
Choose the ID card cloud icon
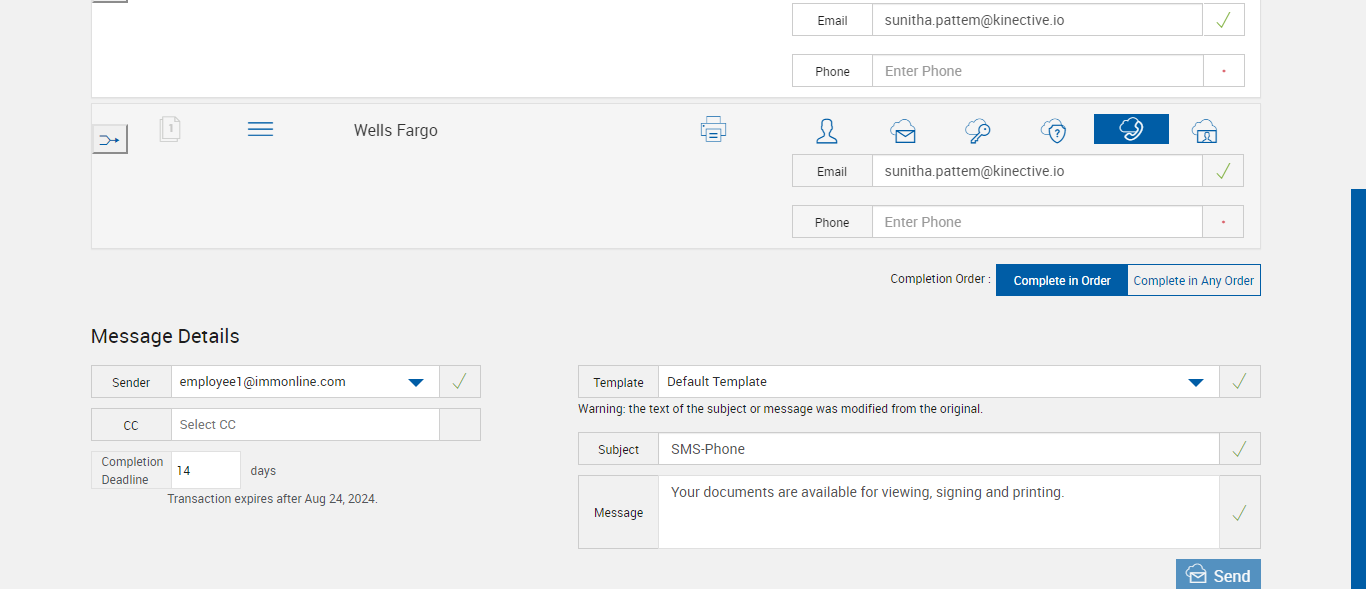point(1205,130)
